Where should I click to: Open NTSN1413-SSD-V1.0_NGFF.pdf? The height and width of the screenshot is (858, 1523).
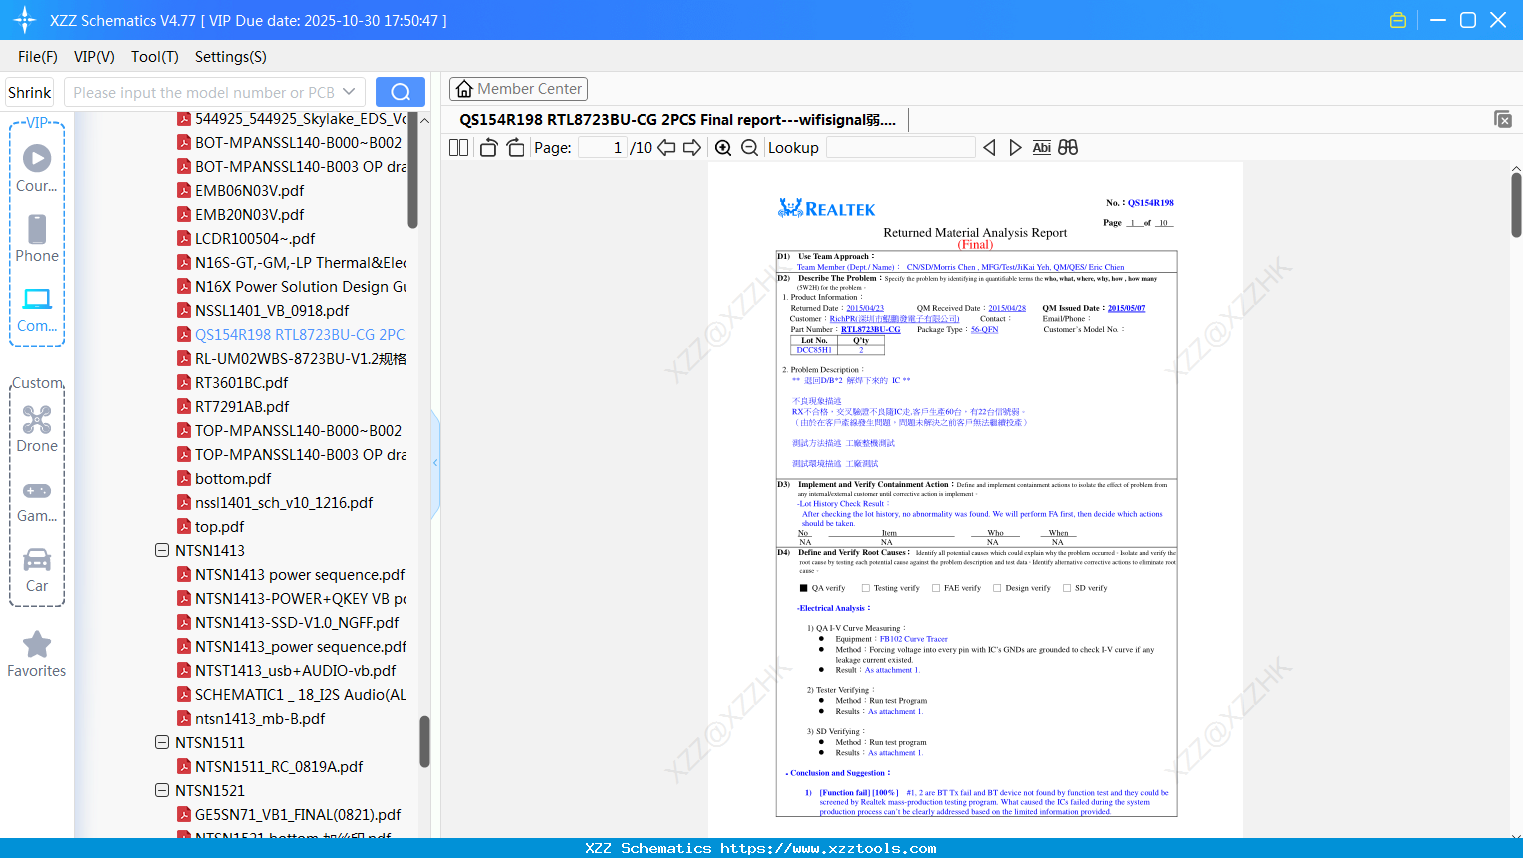[x=297, y=622]
